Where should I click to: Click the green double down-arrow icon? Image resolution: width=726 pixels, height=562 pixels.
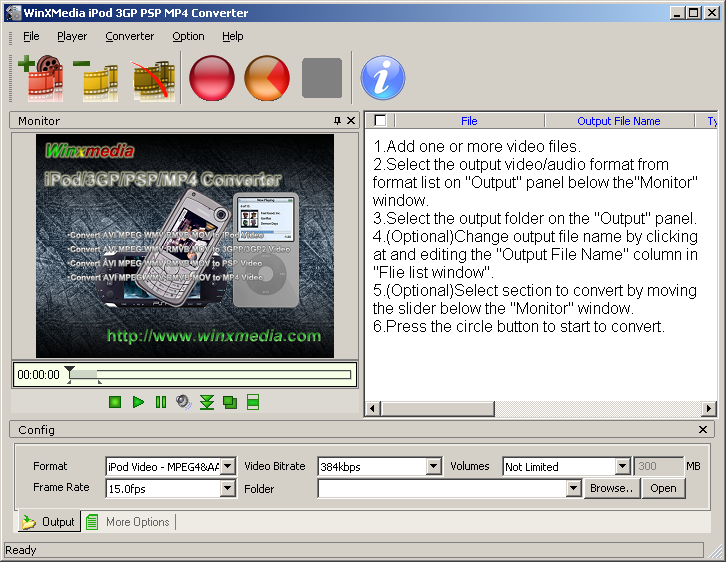point(207,402)
